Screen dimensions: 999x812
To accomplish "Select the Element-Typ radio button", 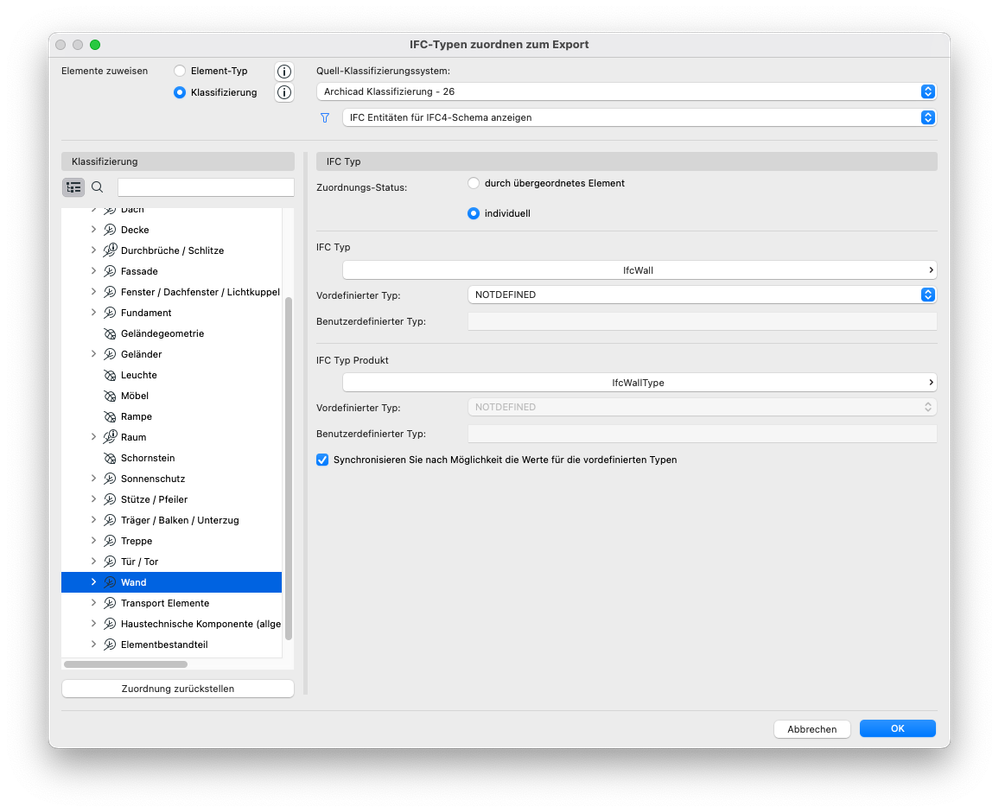I will point(180,71).
